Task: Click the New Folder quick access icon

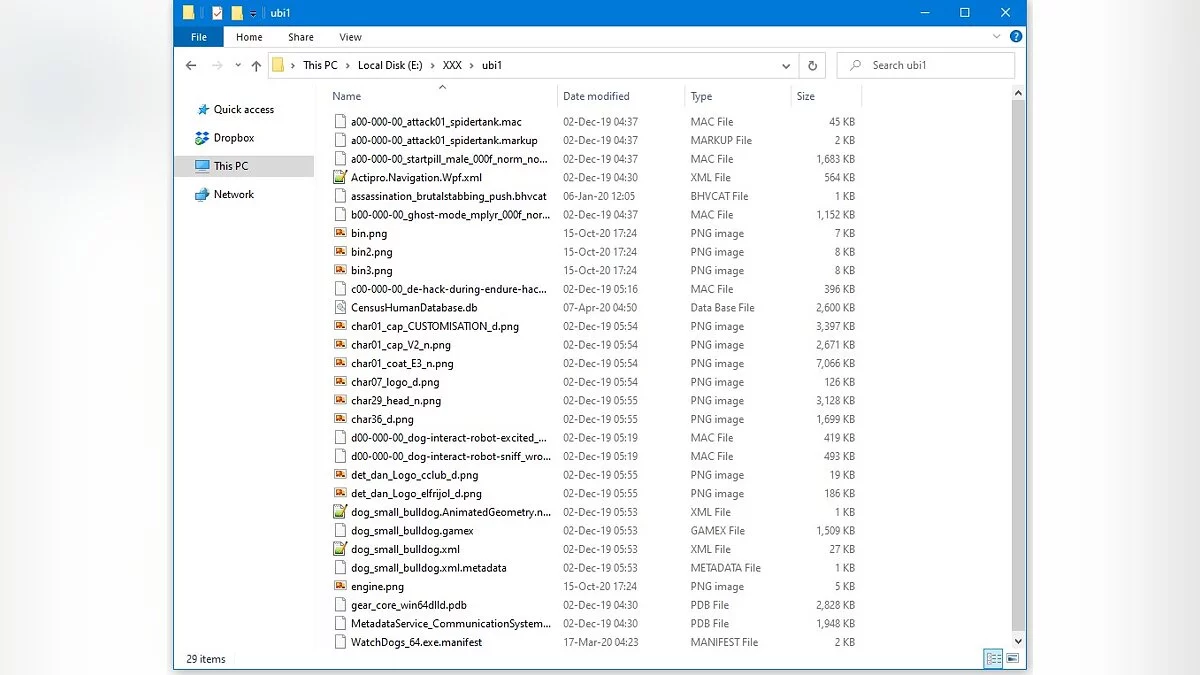Action: point(237,13)
